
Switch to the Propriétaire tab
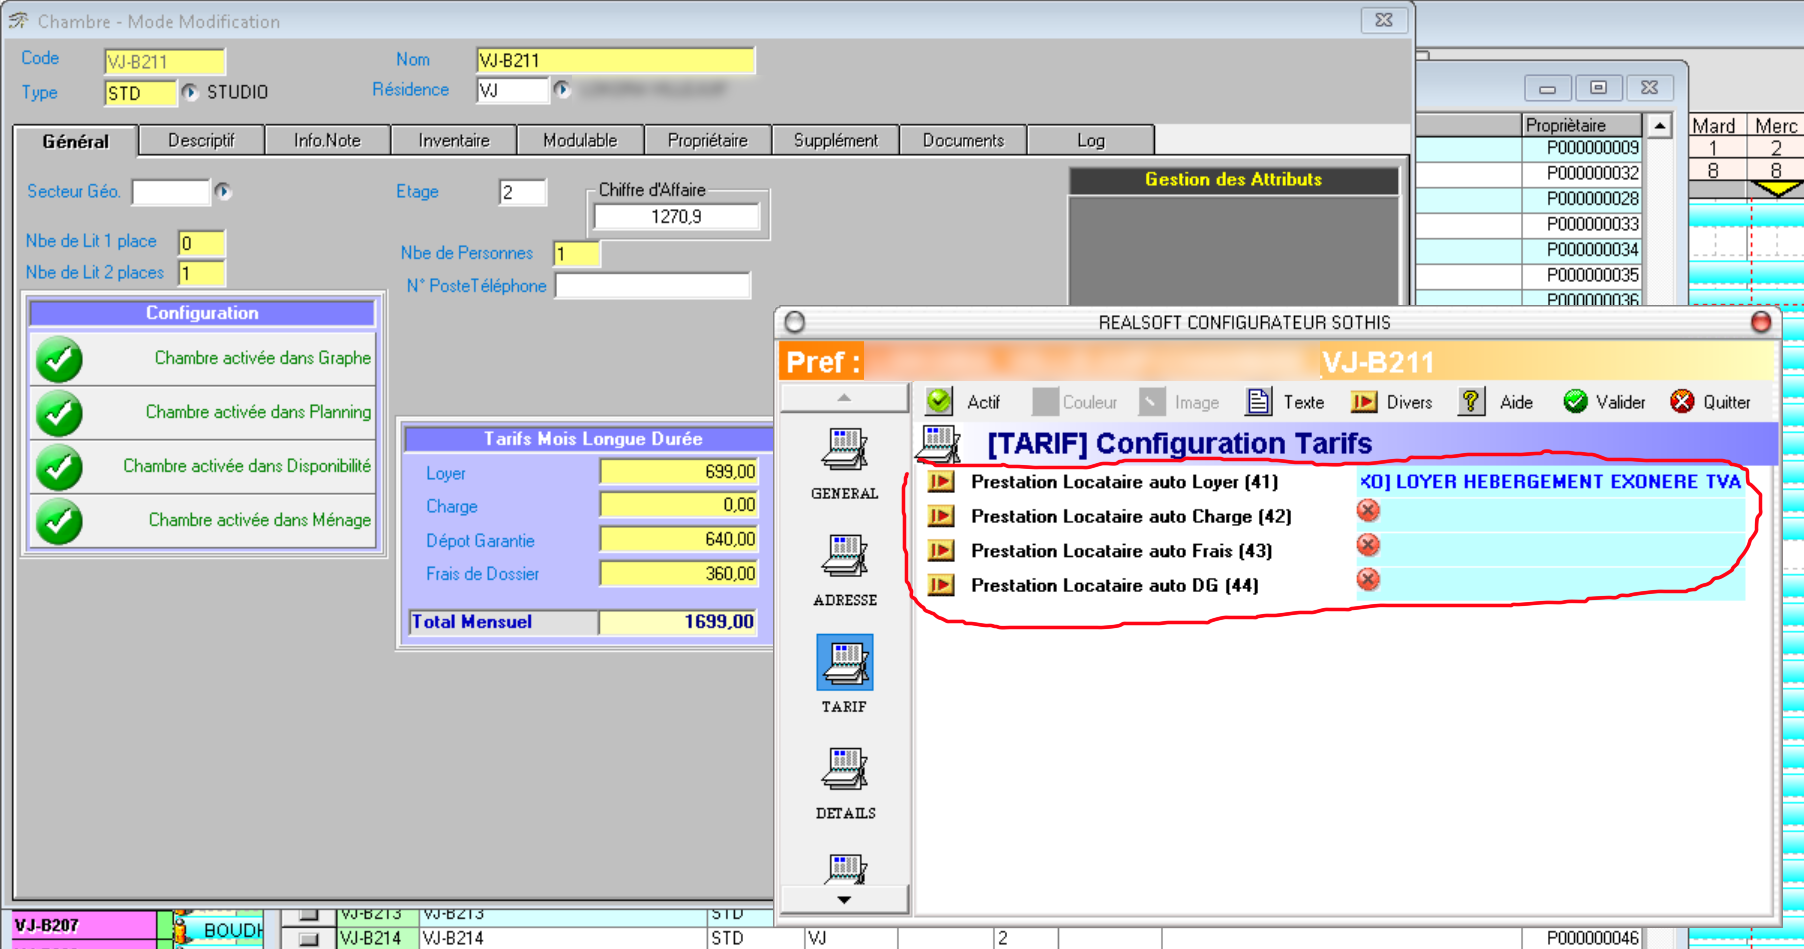coord(707,141)
